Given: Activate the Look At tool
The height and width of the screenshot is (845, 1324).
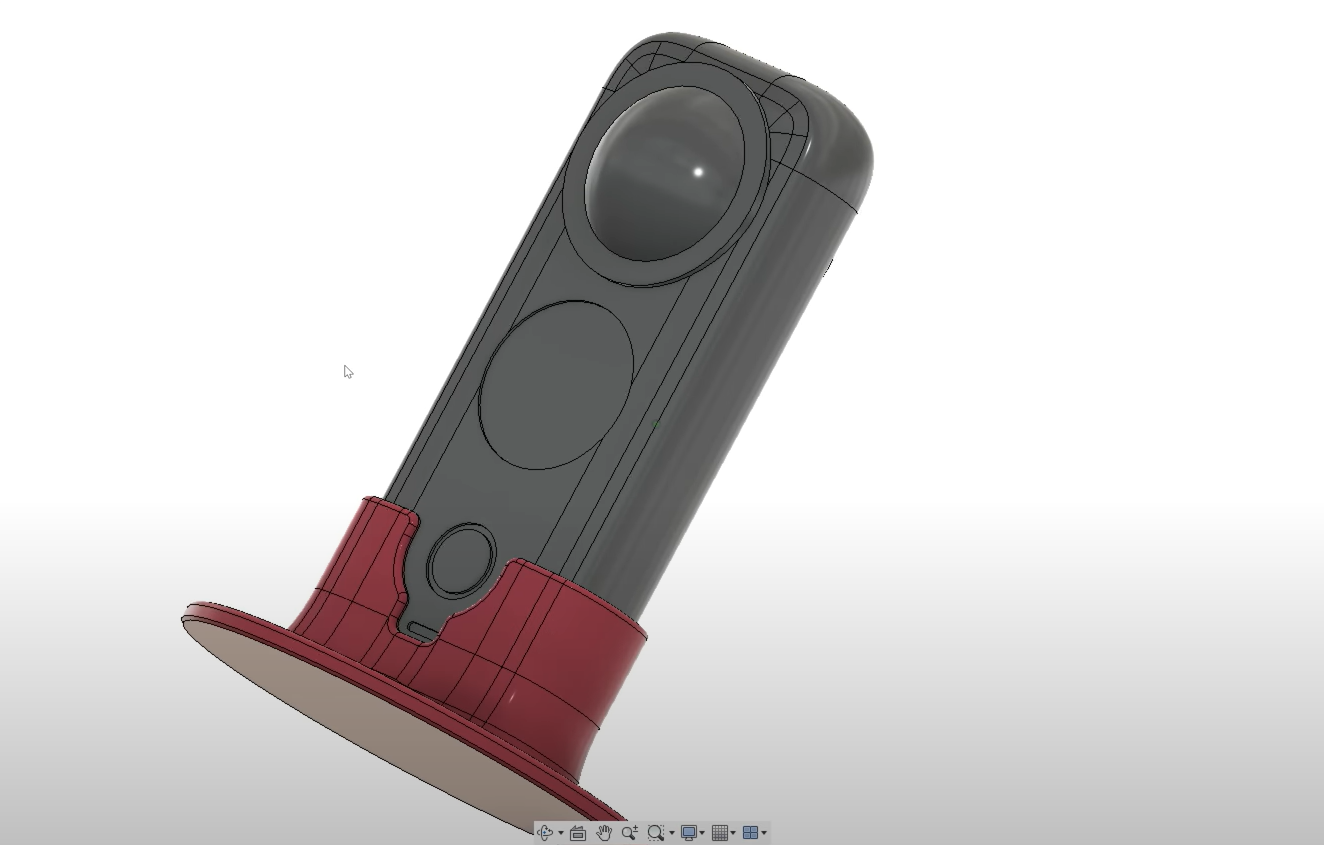Looking at the screenshot, I should (578, 832).
